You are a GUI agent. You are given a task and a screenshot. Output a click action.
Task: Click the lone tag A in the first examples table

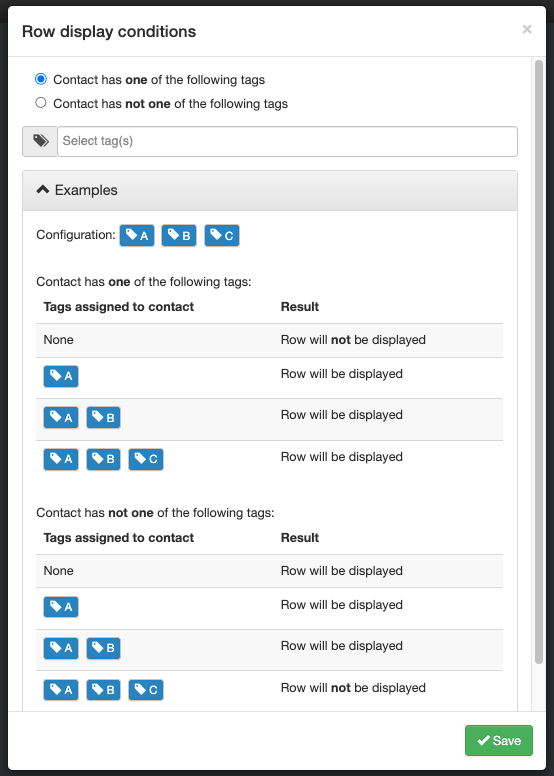point(61,376)
